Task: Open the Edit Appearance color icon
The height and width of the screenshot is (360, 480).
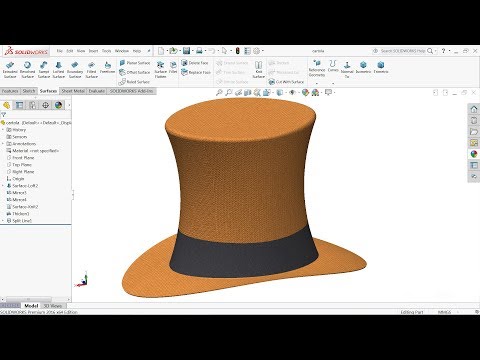Action: [x=305, y=93]
